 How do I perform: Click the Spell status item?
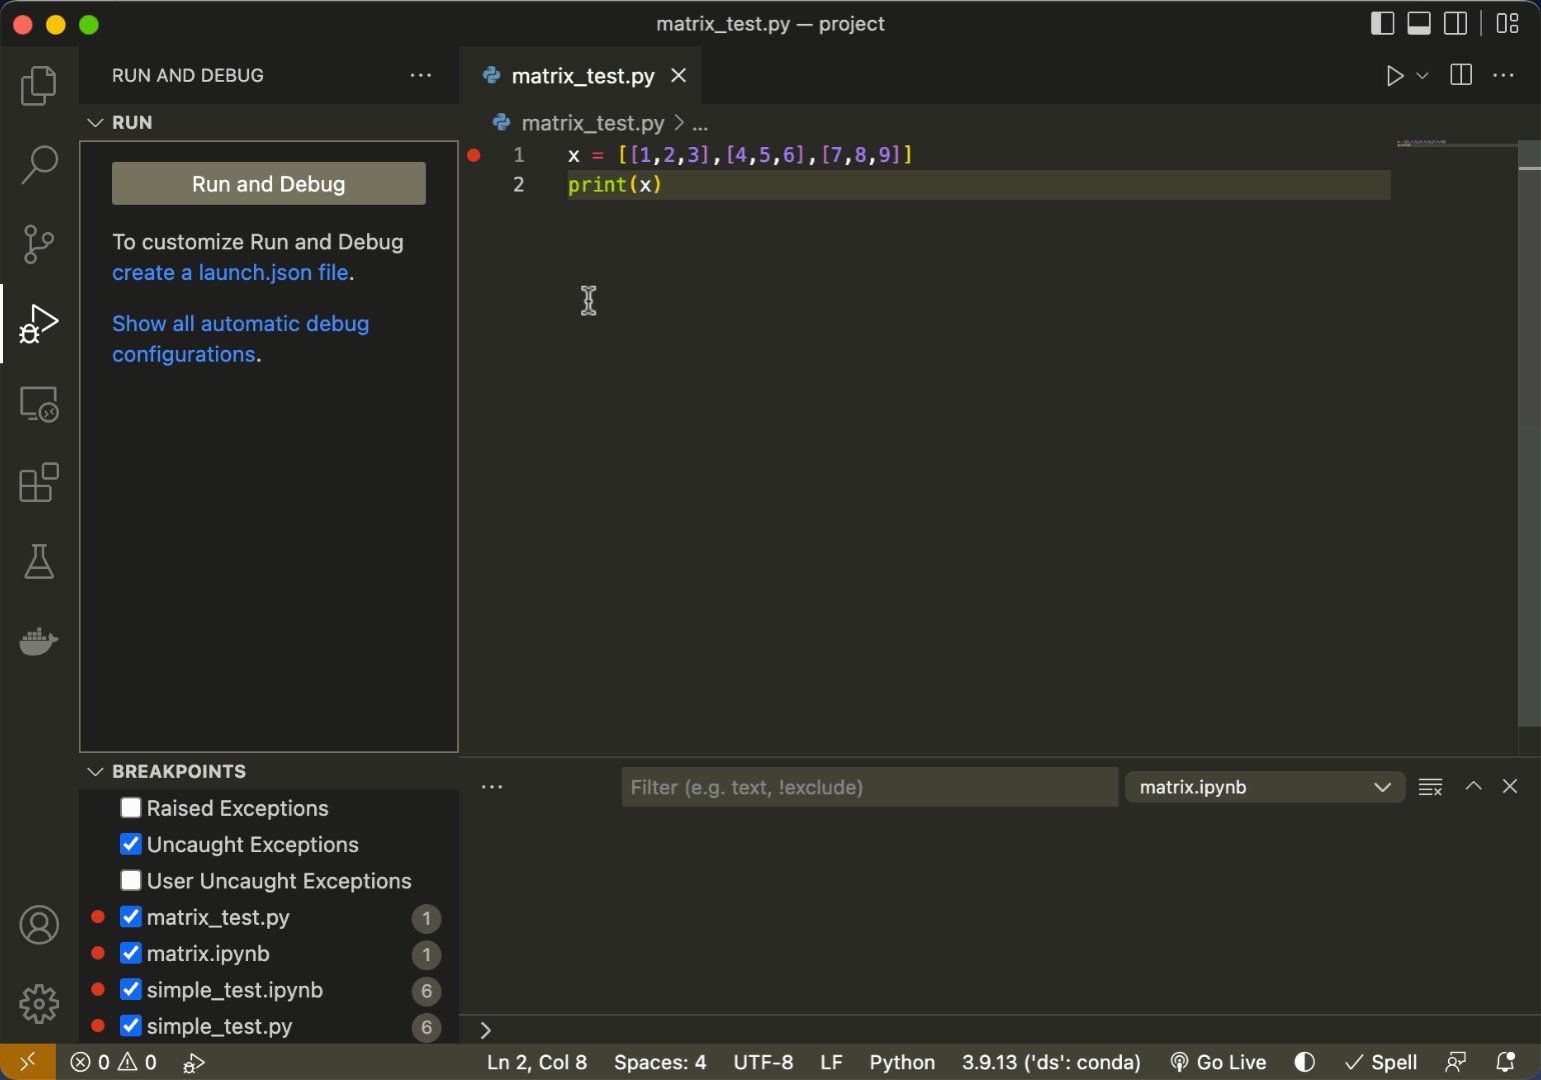[1381, 1062]
